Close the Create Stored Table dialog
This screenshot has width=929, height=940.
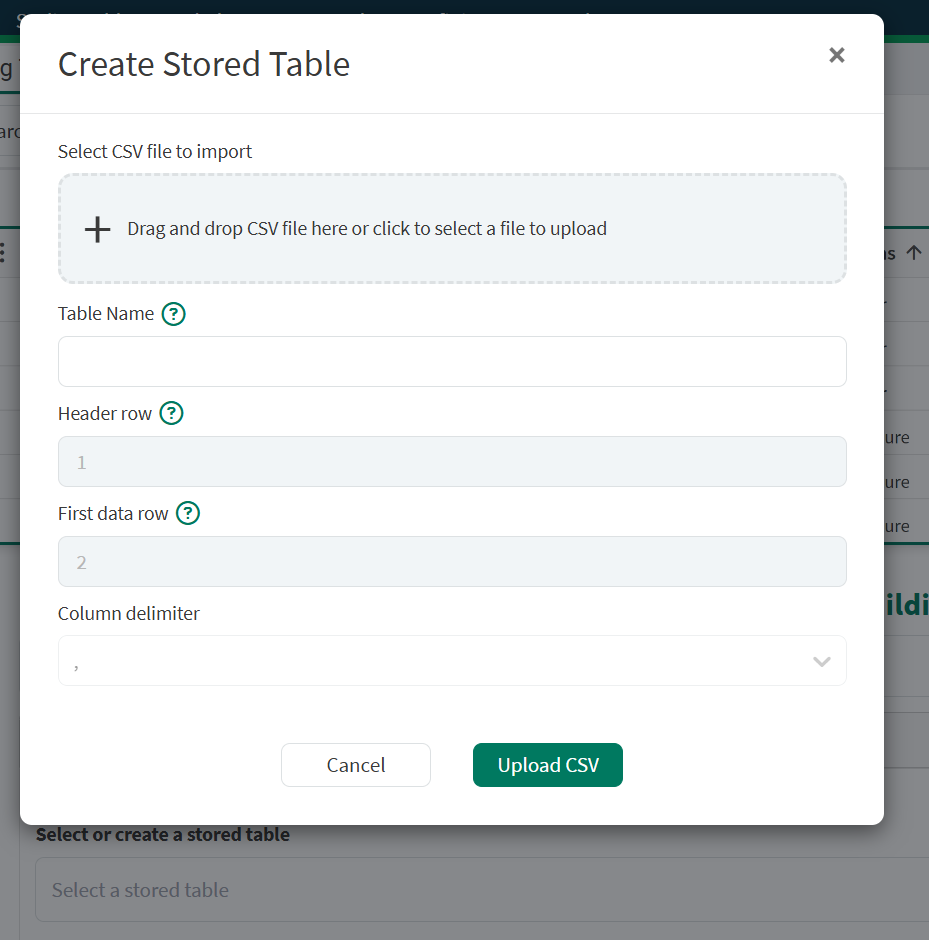click(x=837, y=55)
